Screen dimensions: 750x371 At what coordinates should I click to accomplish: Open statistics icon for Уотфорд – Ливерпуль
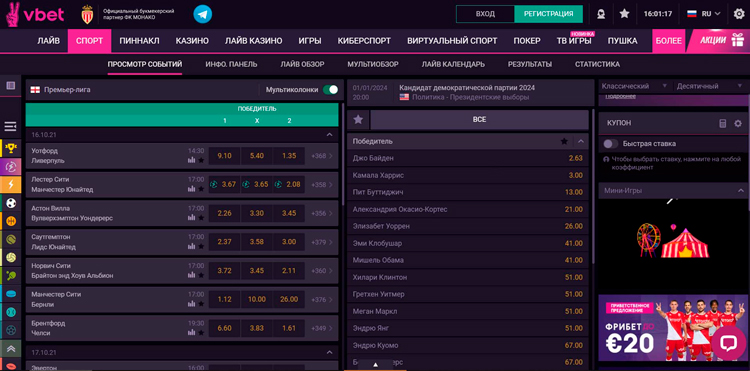pyautogui.click(x=191, y=161)
